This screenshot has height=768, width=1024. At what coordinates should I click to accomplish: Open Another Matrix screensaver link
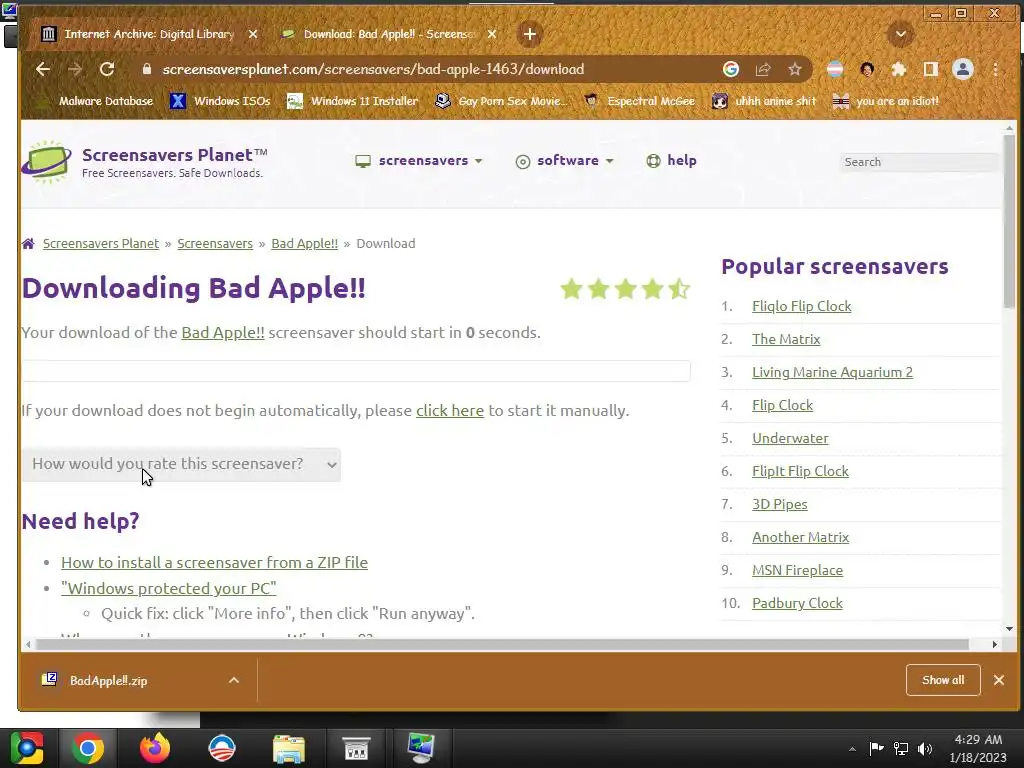pyautogui.click(x=800, y=537)
